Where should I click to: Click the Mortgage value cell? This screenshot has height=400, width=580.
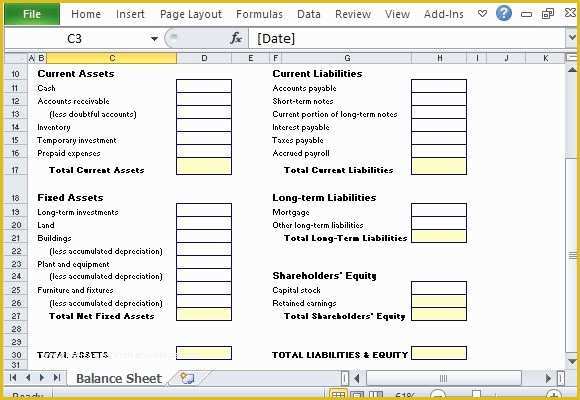pyautogui.click(x=439, y=210)
